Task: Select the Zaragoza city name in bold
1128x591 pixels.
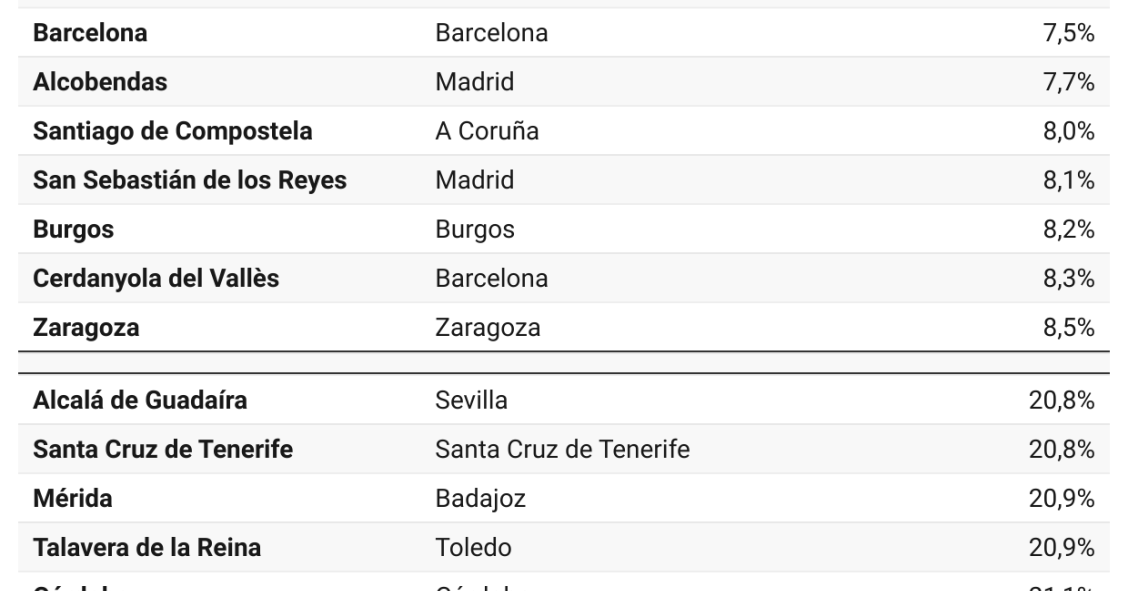Action: coord(86,328)
